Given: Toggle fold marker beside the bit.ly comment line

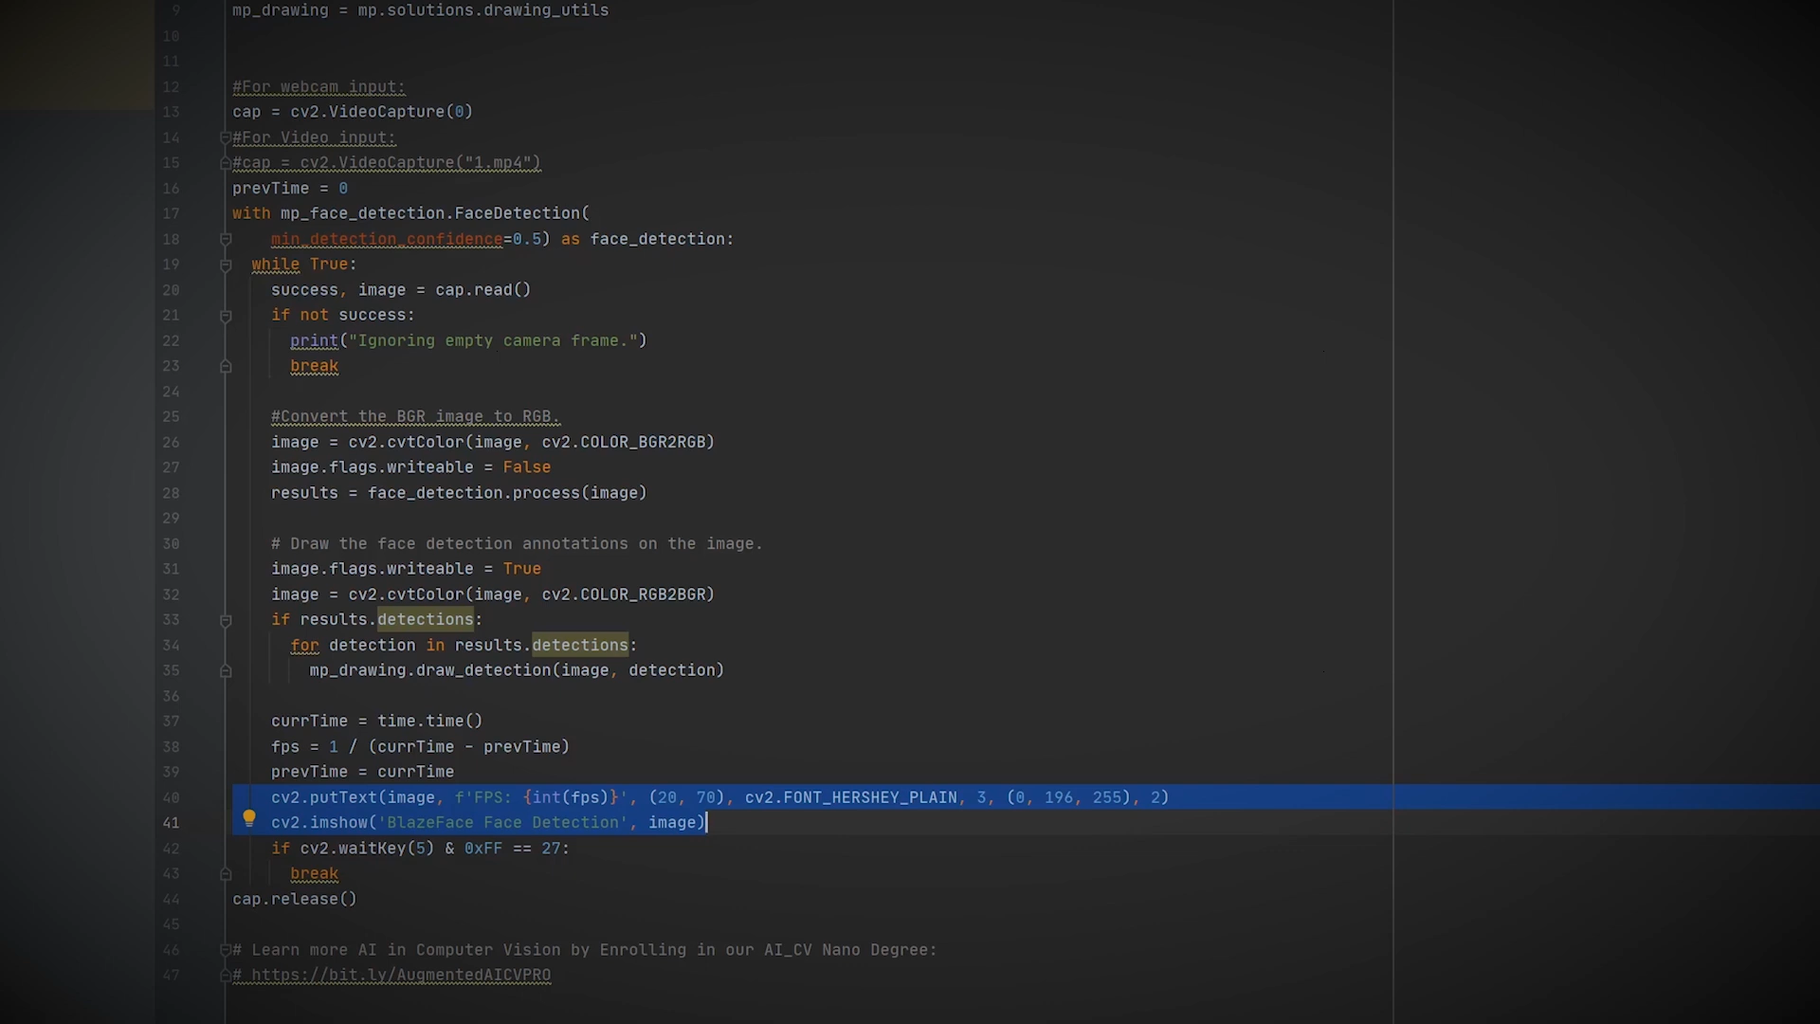Looking at the screenshot, I should pos(226,975).
